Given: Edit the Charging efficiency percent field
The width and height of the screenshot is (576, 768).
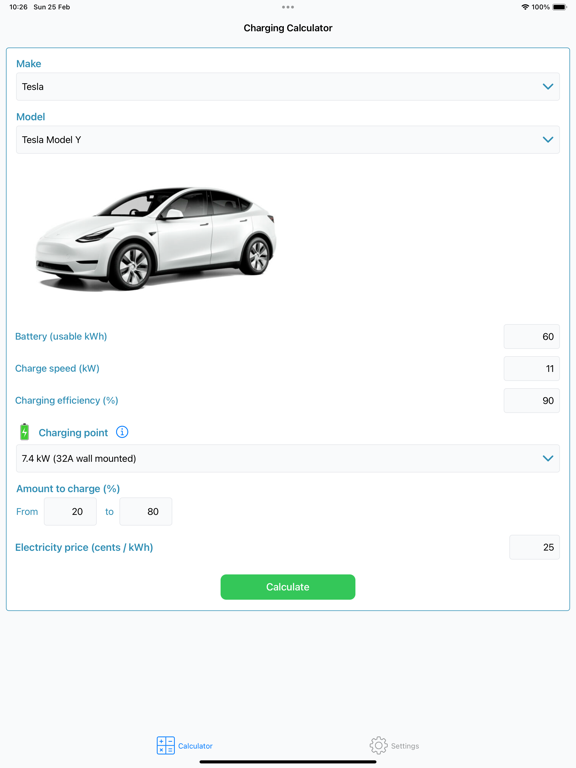Looking at the screenshot, I should 531,401.
